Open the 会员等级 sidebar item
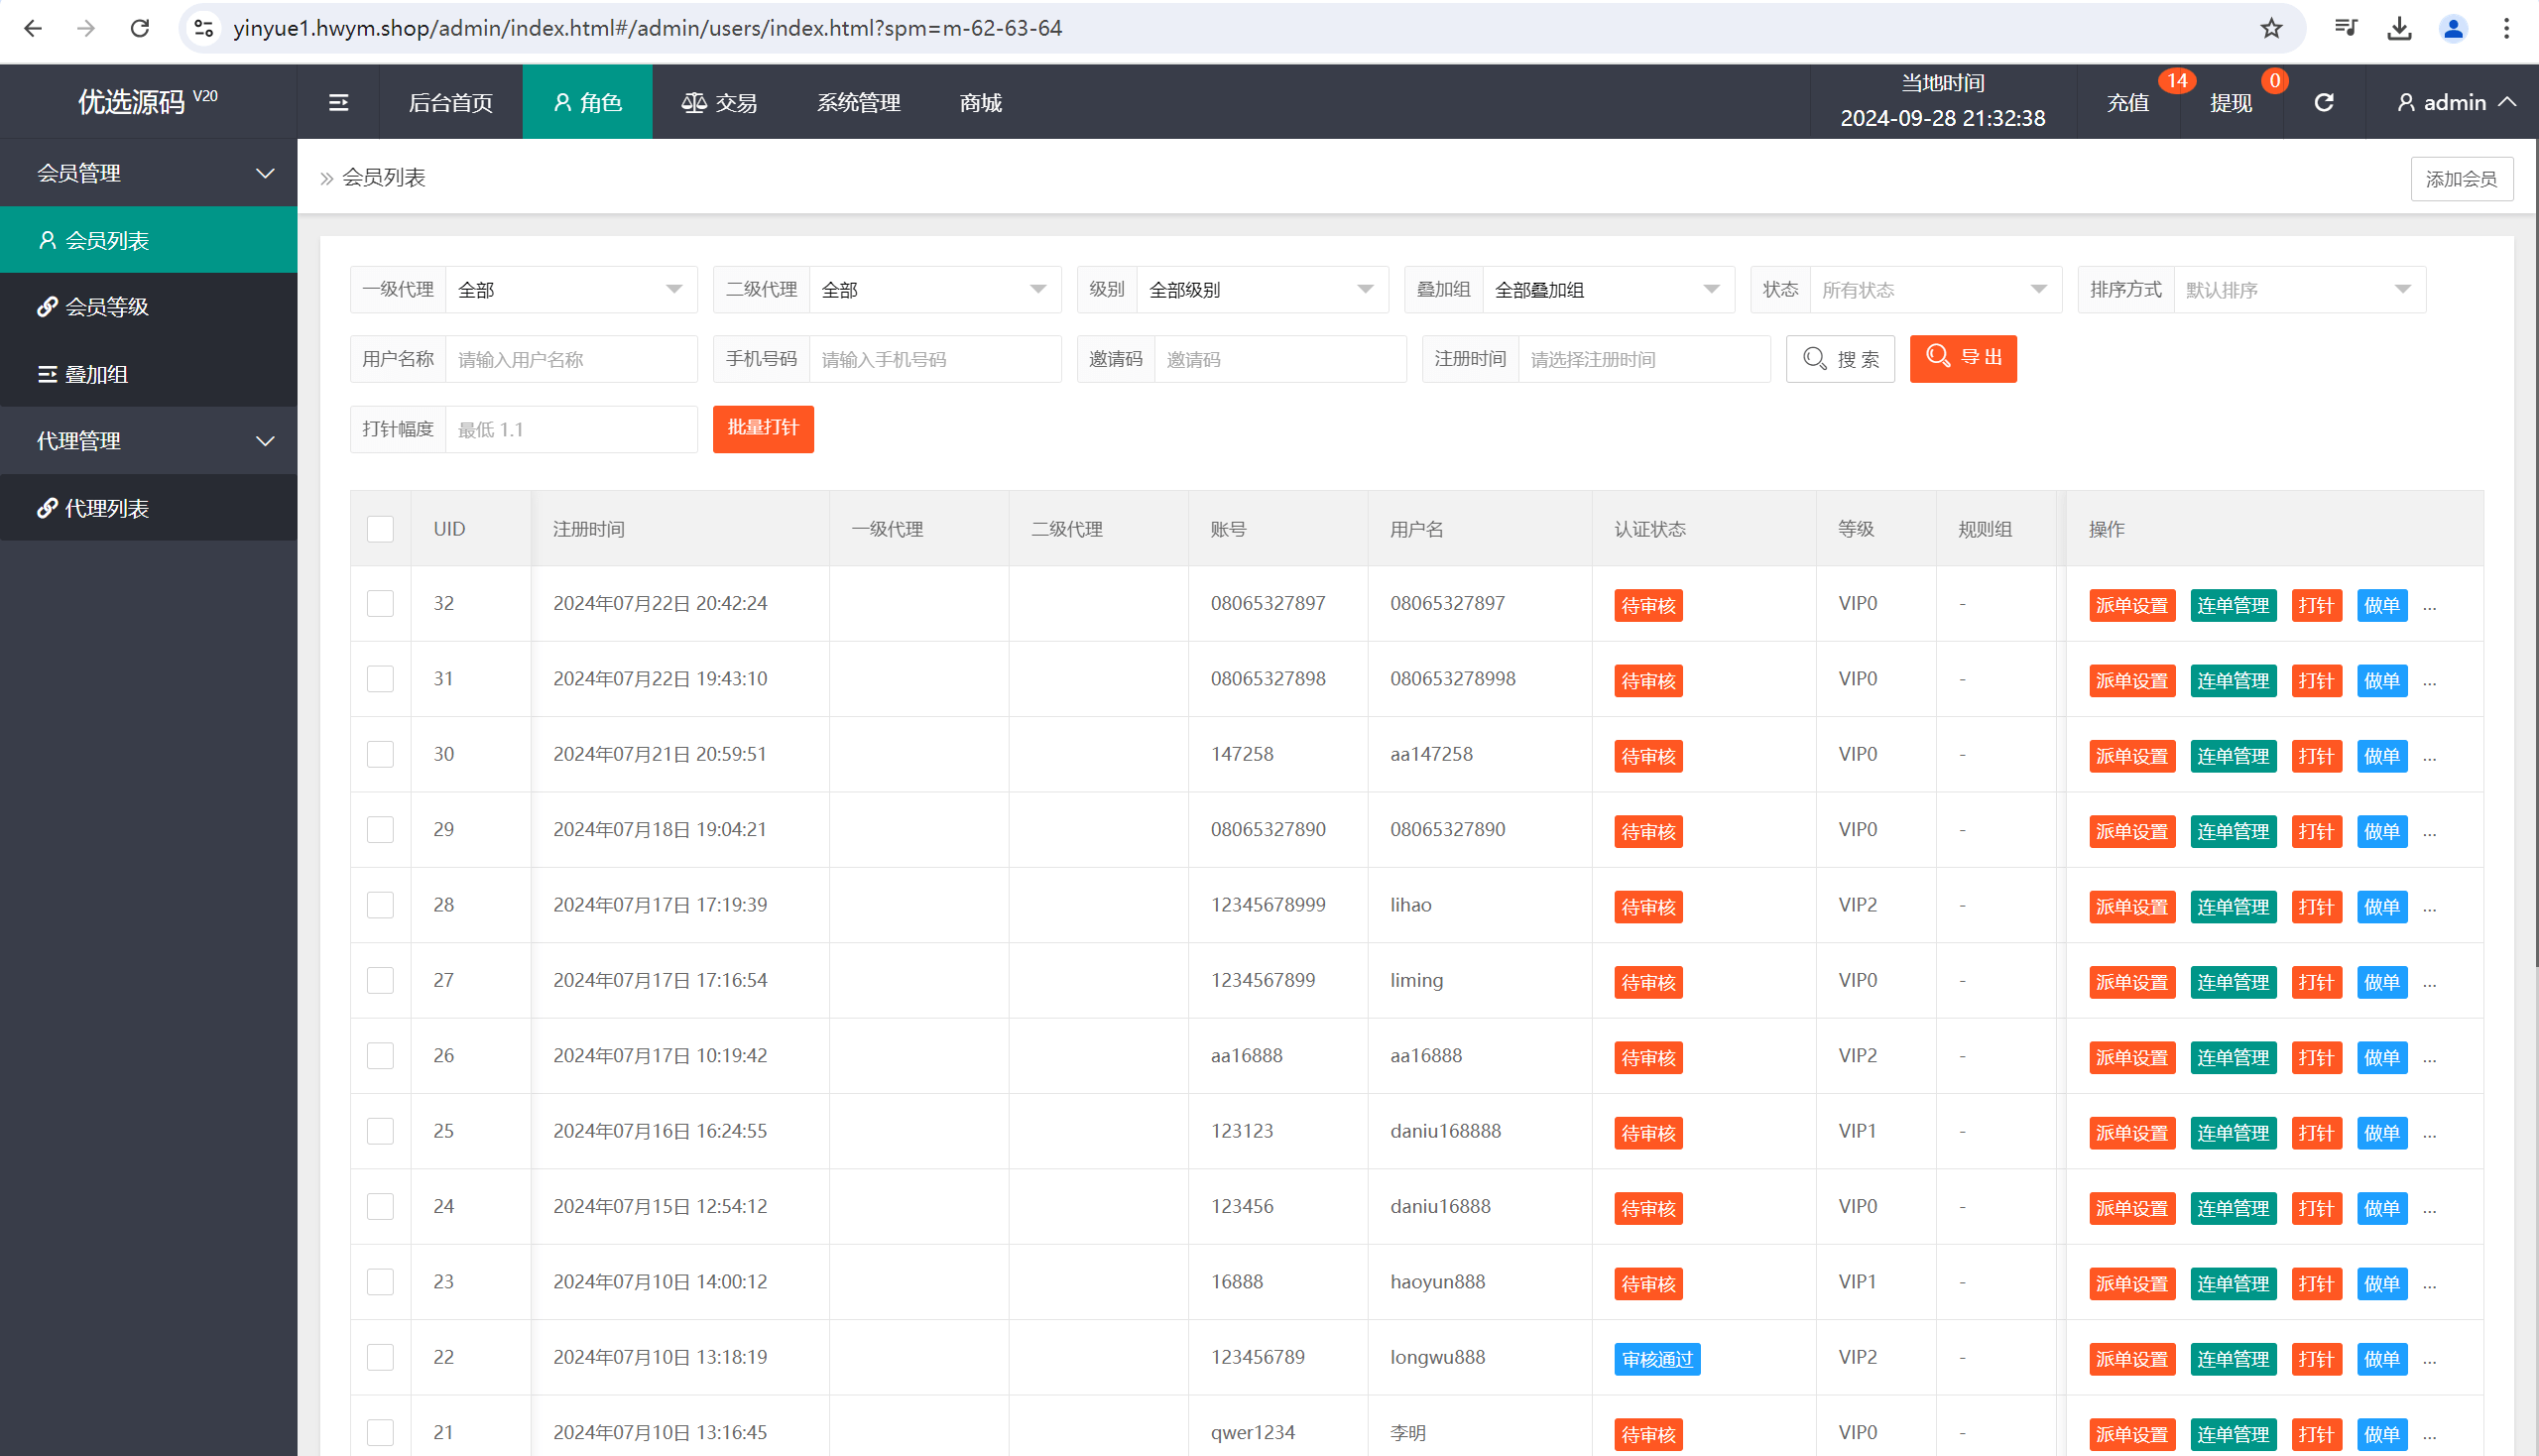Viewport: 2539px width, 1456px height. 106,307
